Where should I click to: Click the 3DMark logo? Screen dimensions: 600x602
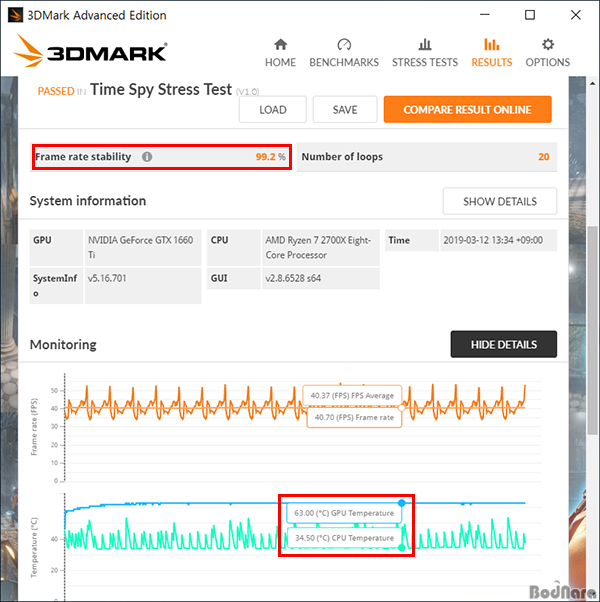(90, 52)
